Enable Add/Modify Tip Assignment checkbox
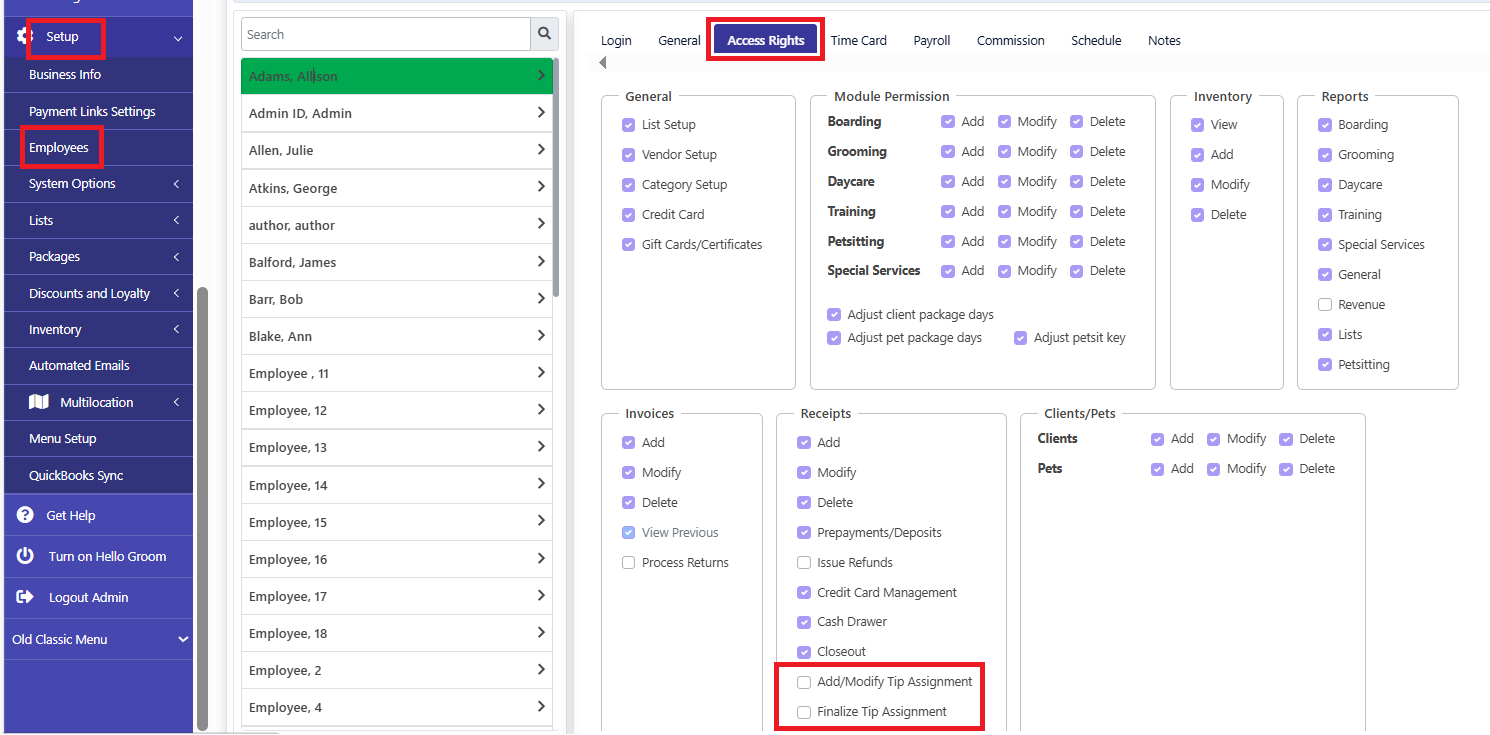1490x735 pixels. (x=804, y=682)
